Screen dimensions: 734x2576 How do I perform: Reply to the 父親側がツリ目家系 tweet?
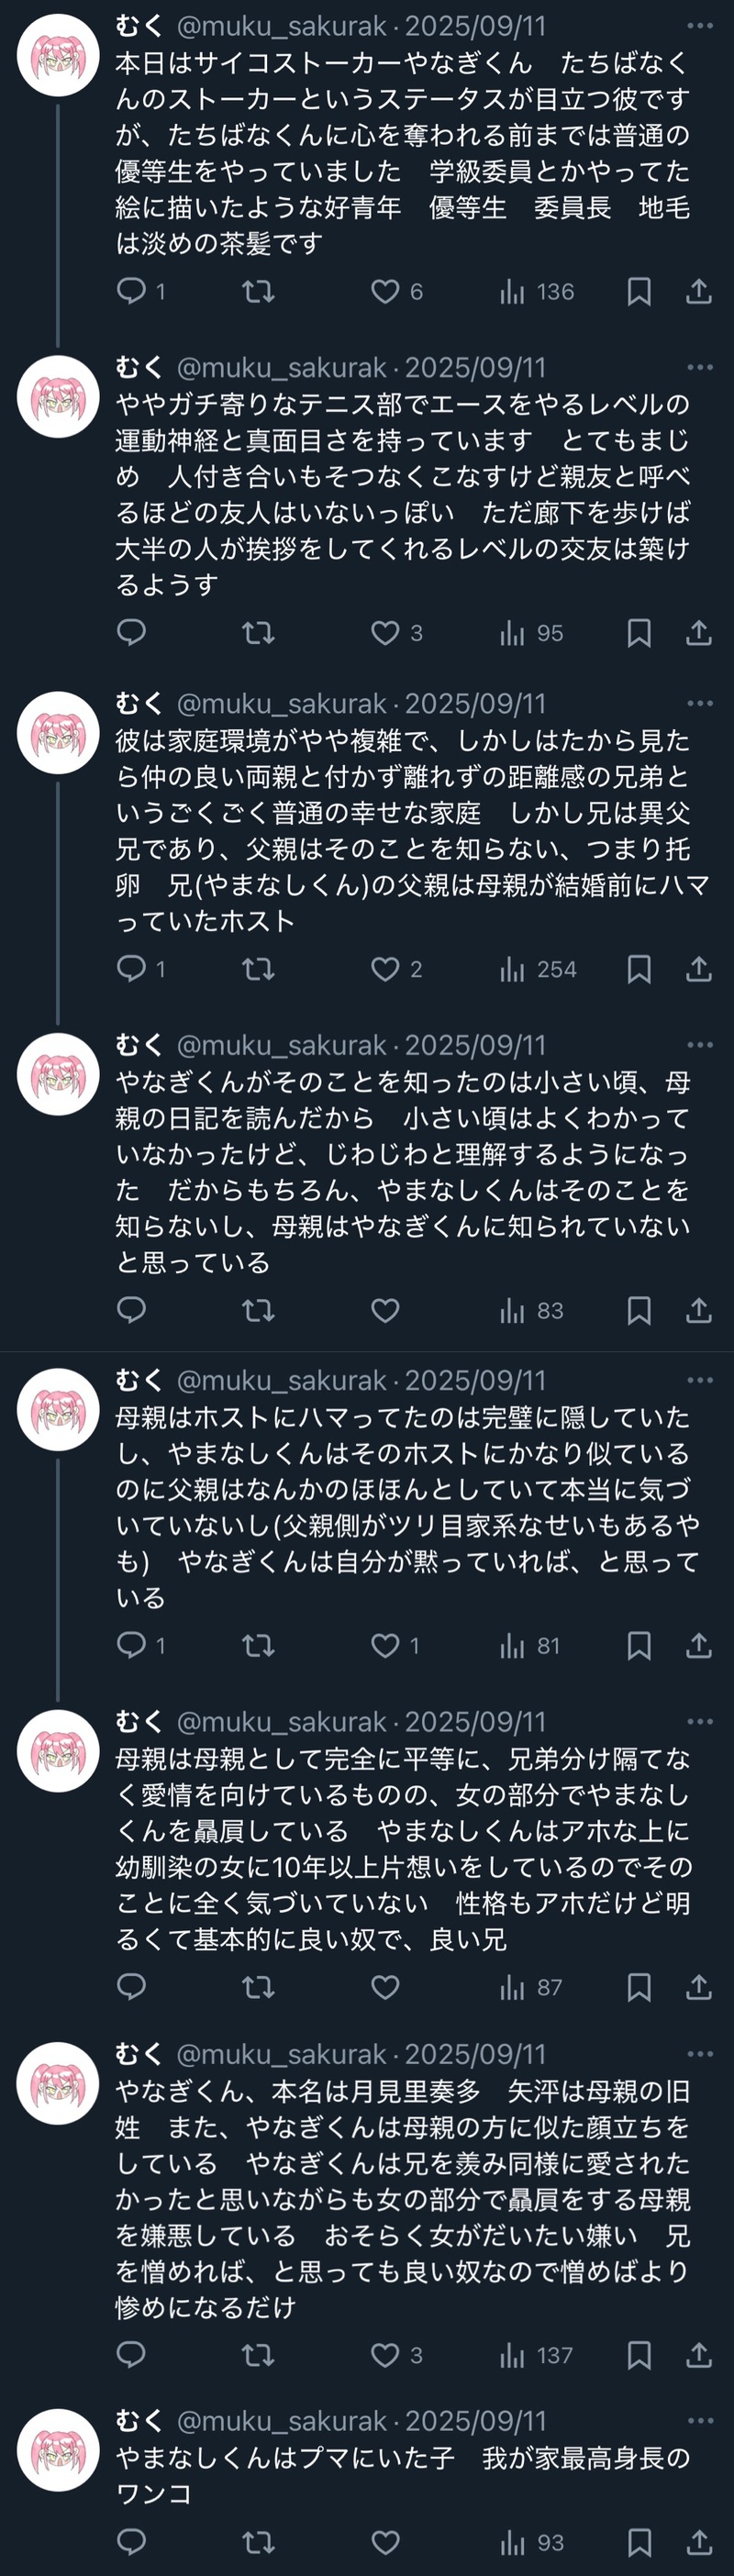click(132, 1645)
